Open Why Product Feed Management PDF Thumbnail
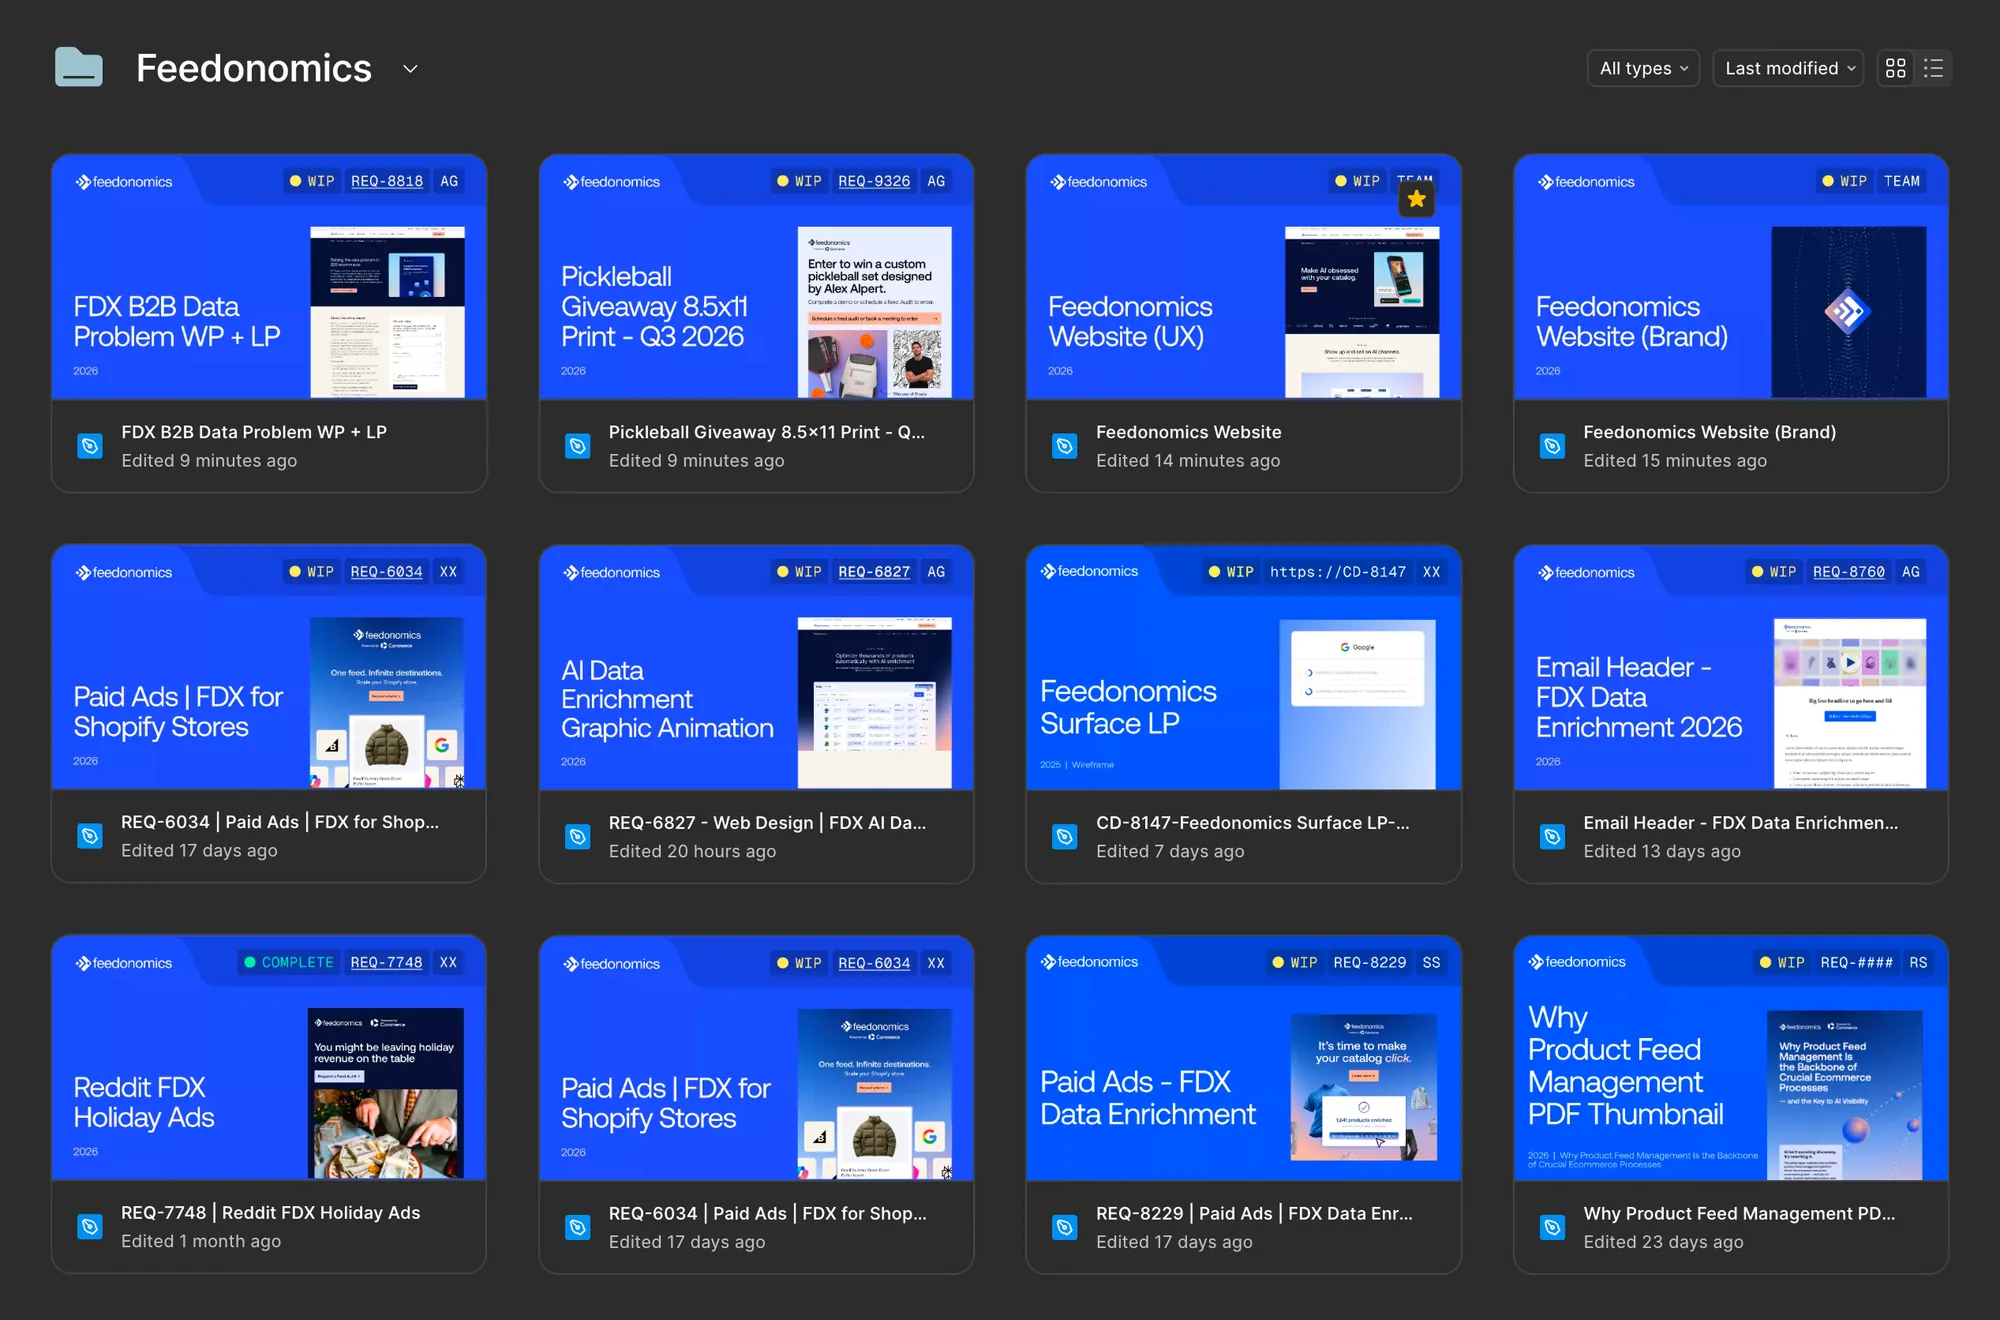The height and width of the screenshot is (1320, 2000). pyautogui.click(x=1731, y=1058)
